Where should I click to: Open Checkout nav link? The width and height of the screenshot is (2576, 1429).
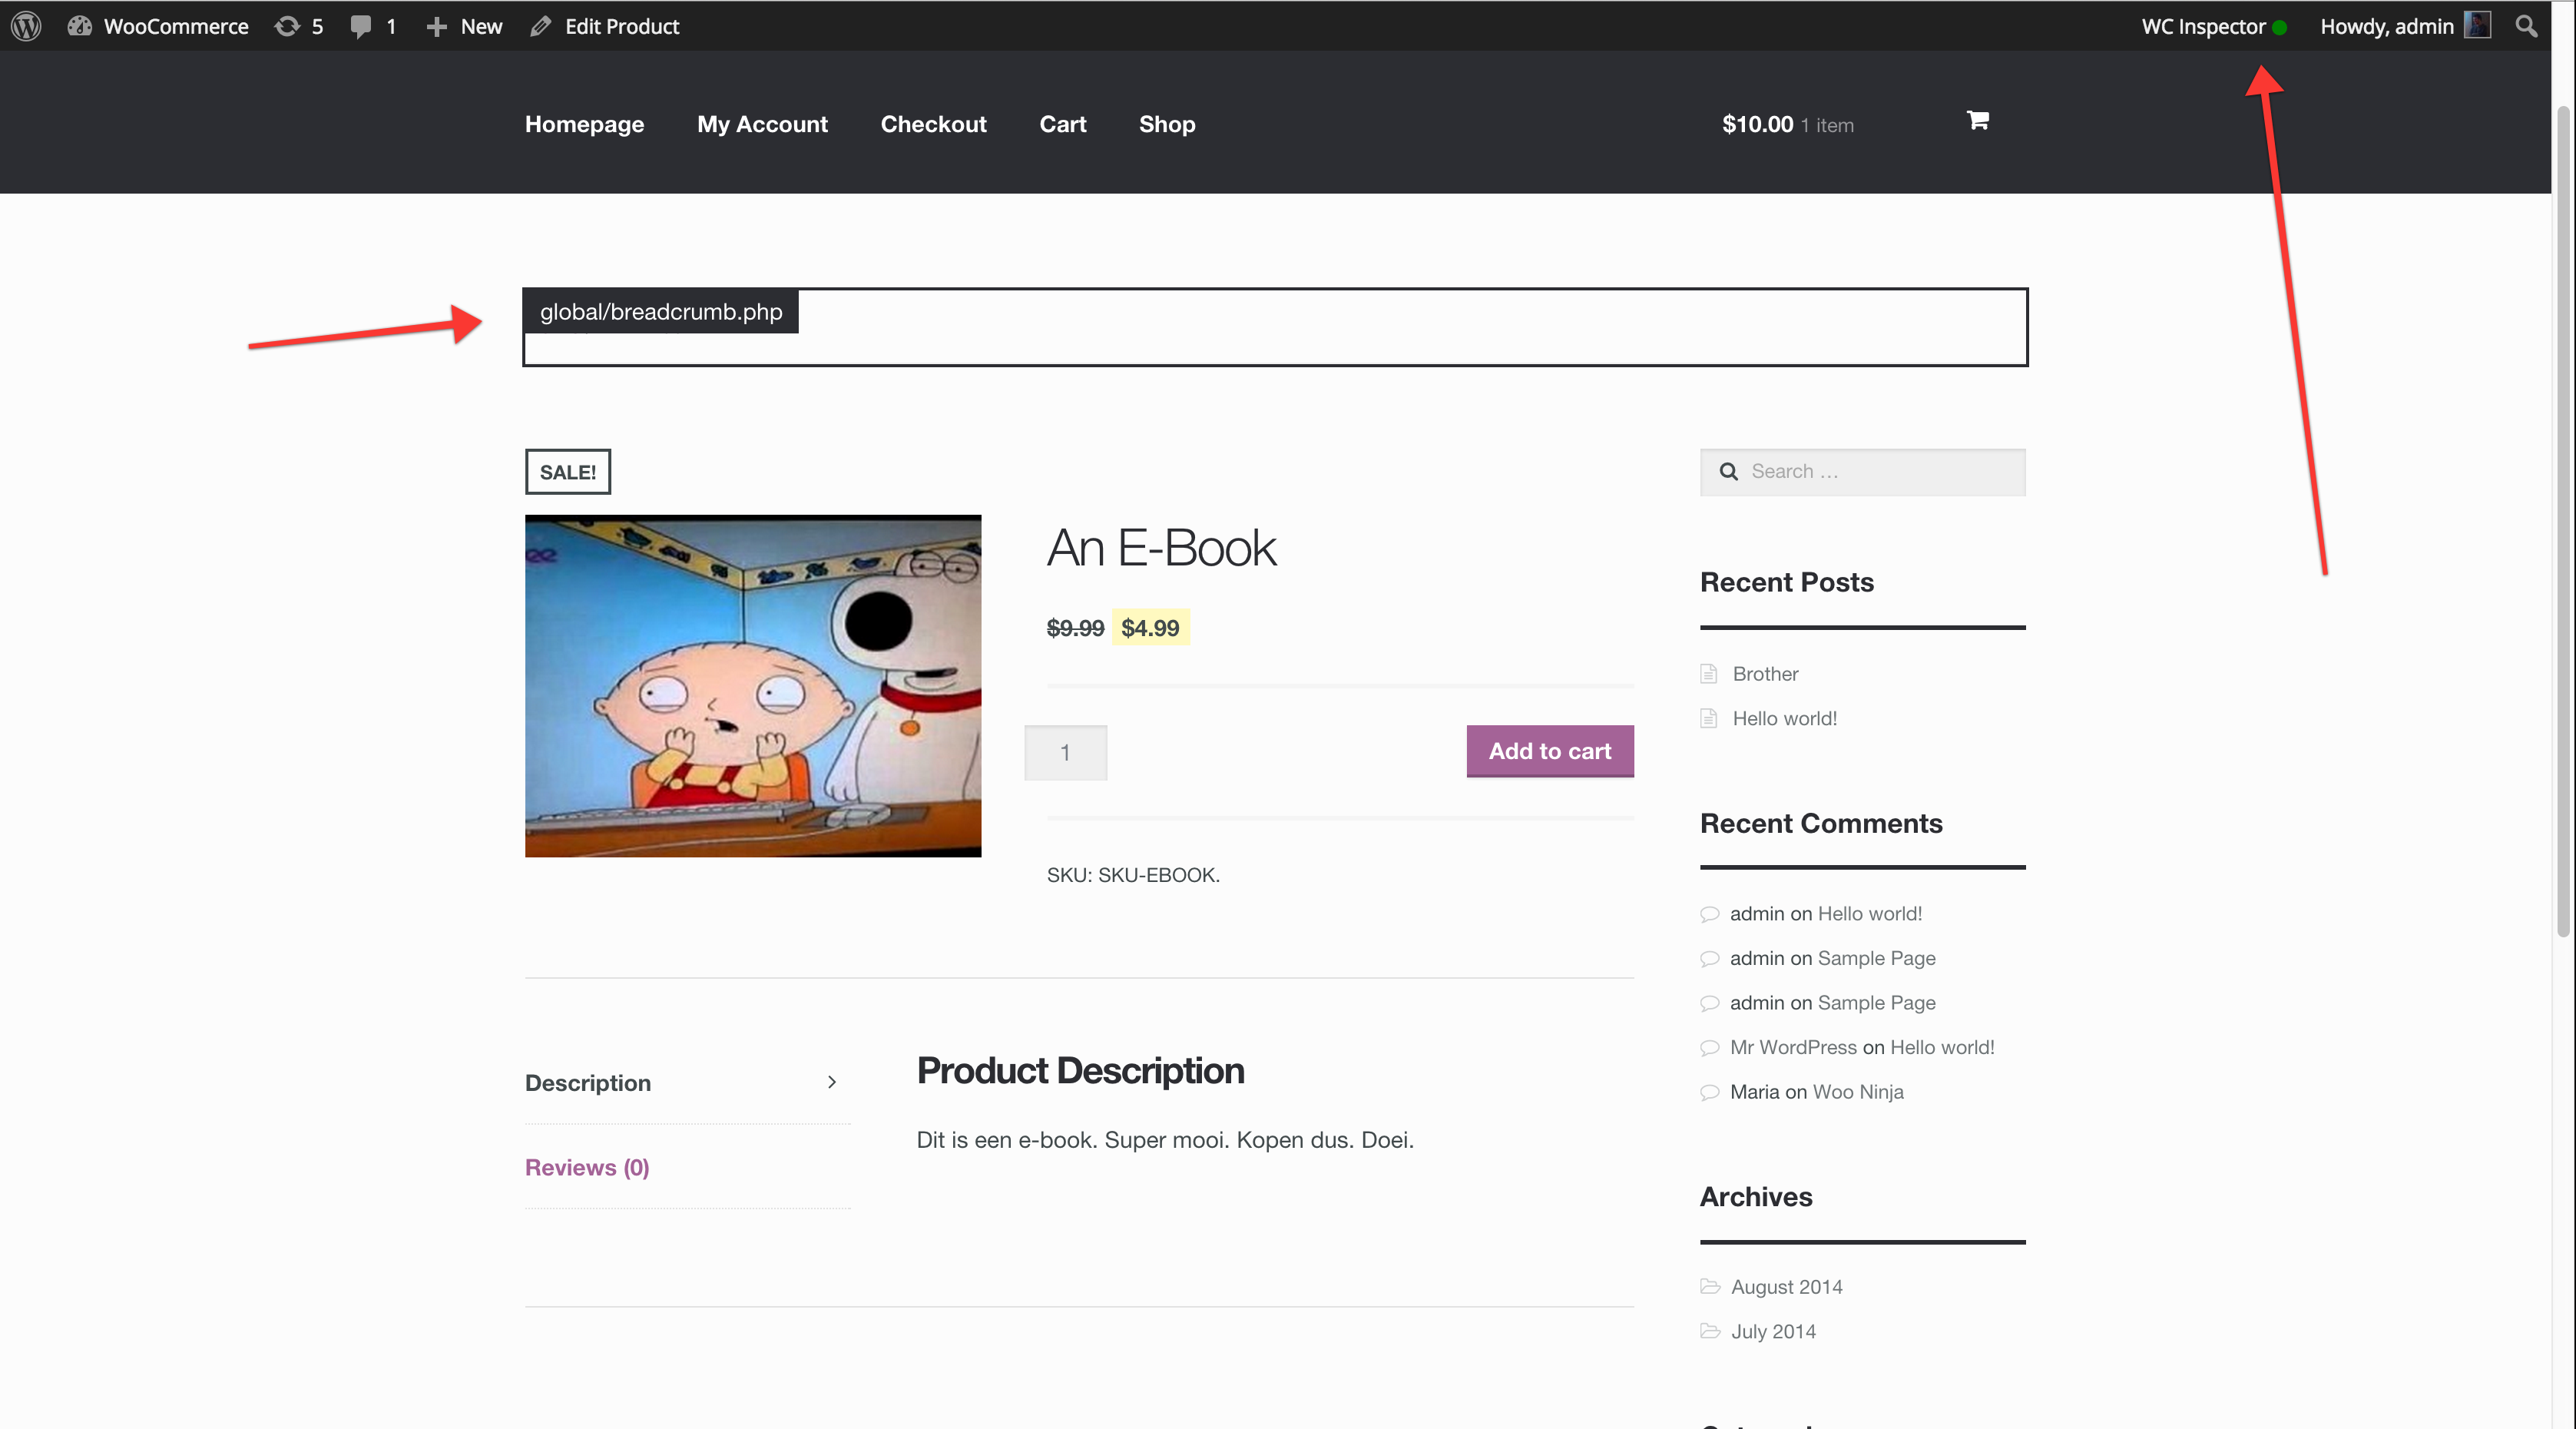(933, 124)
